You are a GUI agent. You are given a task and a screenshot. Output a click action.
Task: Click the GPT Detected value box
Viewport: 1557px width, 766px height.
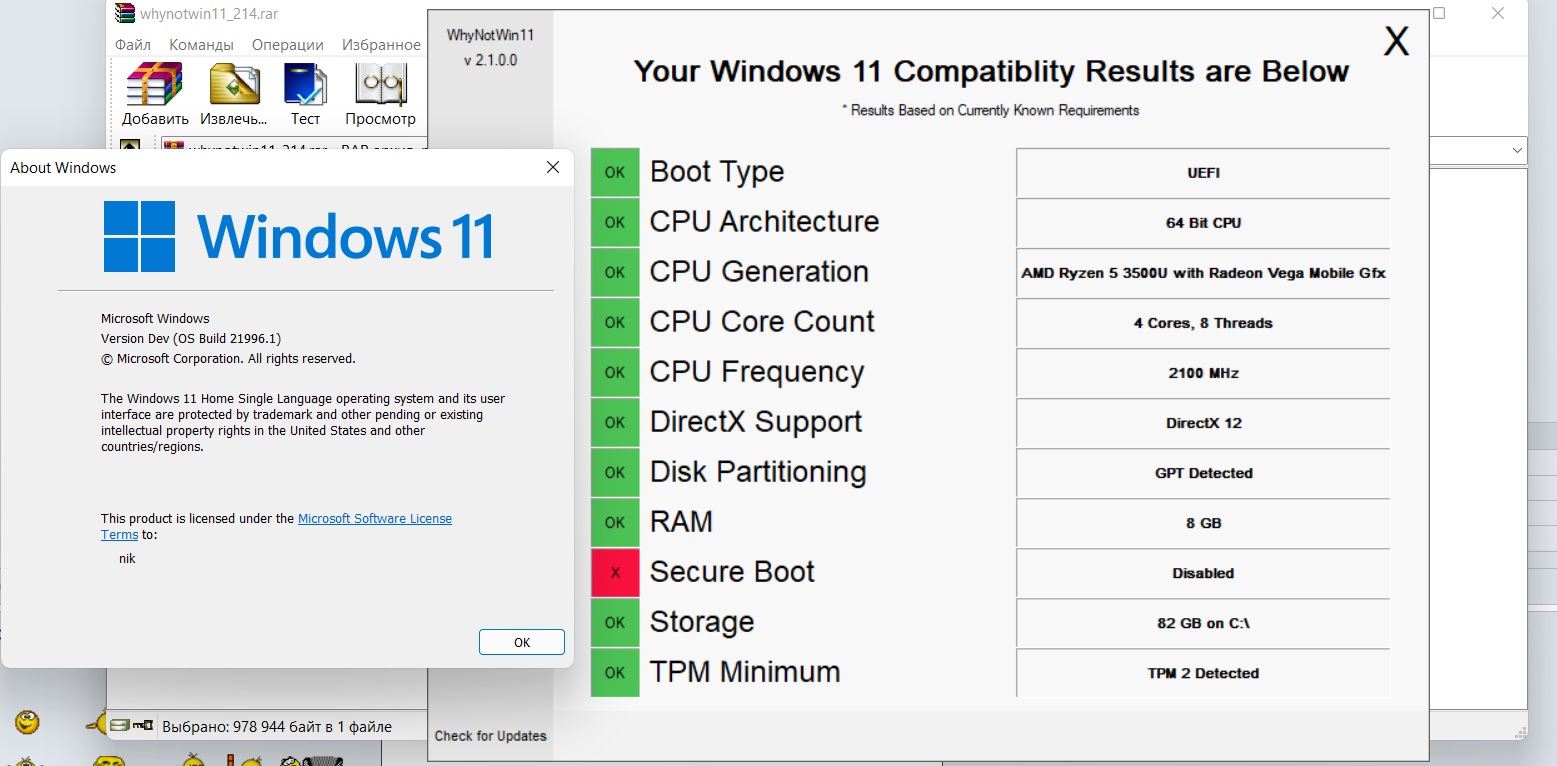1203,473
